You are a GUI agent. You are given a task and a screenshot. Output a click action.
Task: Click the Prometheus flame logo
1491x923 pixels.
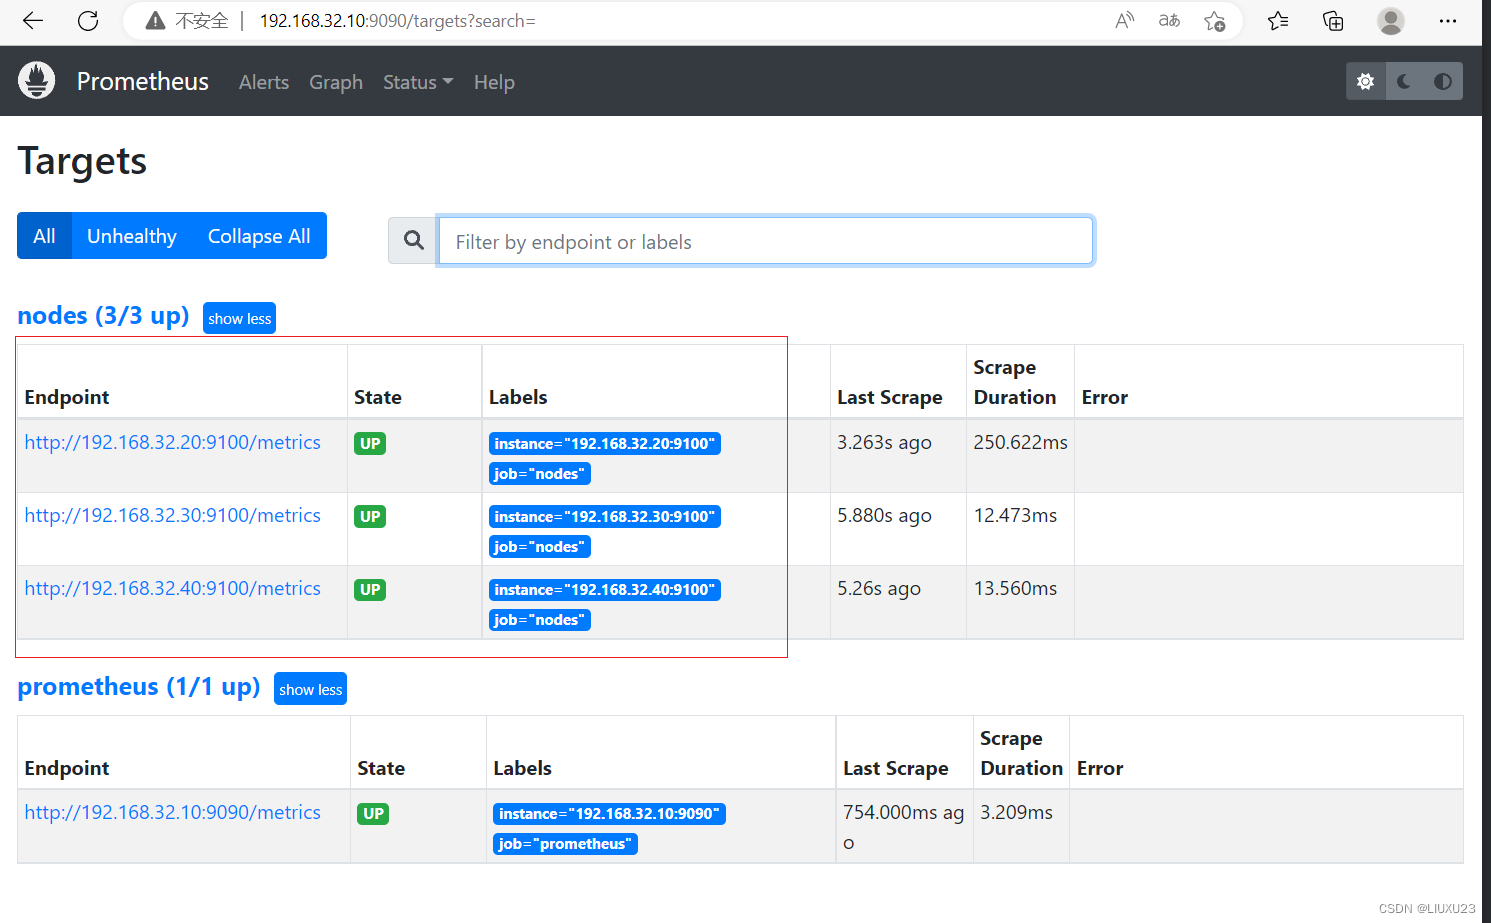[37, 81]
